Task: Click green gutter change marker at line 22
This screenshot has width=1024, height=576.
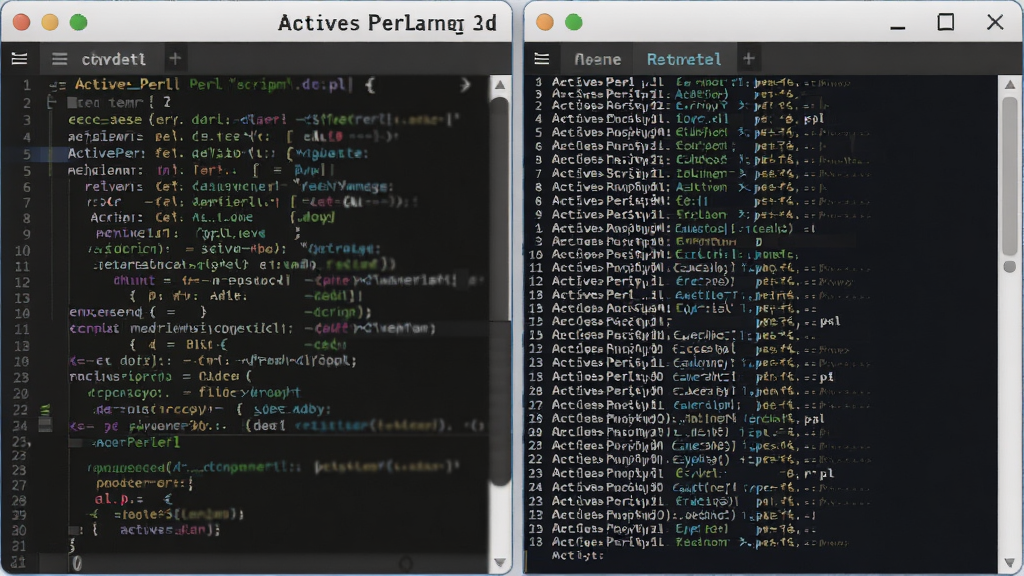Action: [45, 410]
